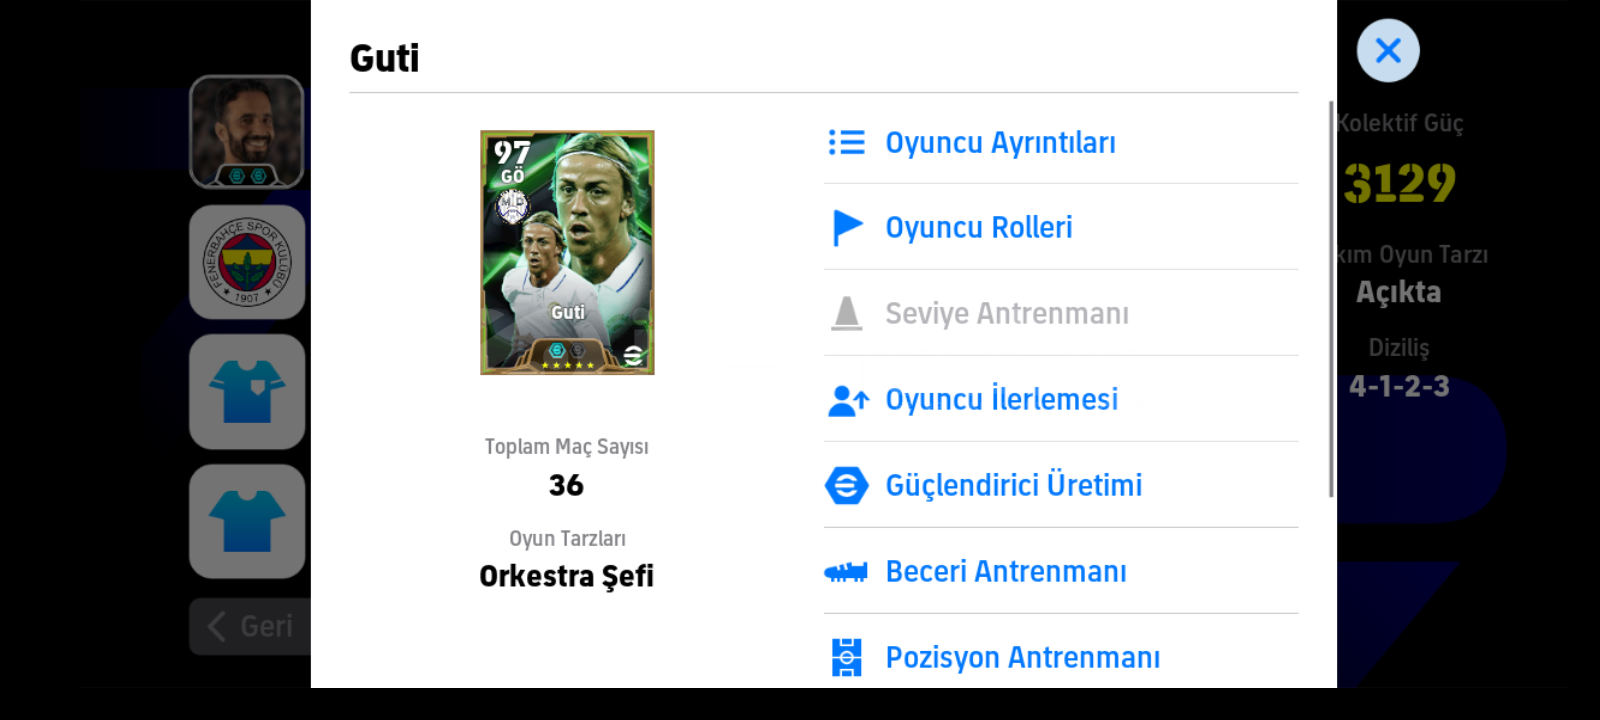Select Oyuncu İlerlemesi option
This screenshot has height=720, width=1600.
tap(1061, 399)
